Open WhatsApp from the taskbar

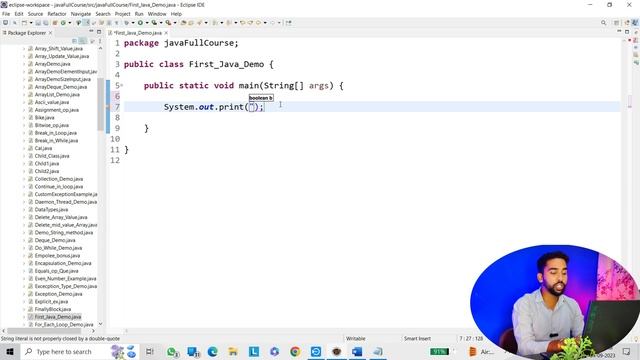coord(172,351)
